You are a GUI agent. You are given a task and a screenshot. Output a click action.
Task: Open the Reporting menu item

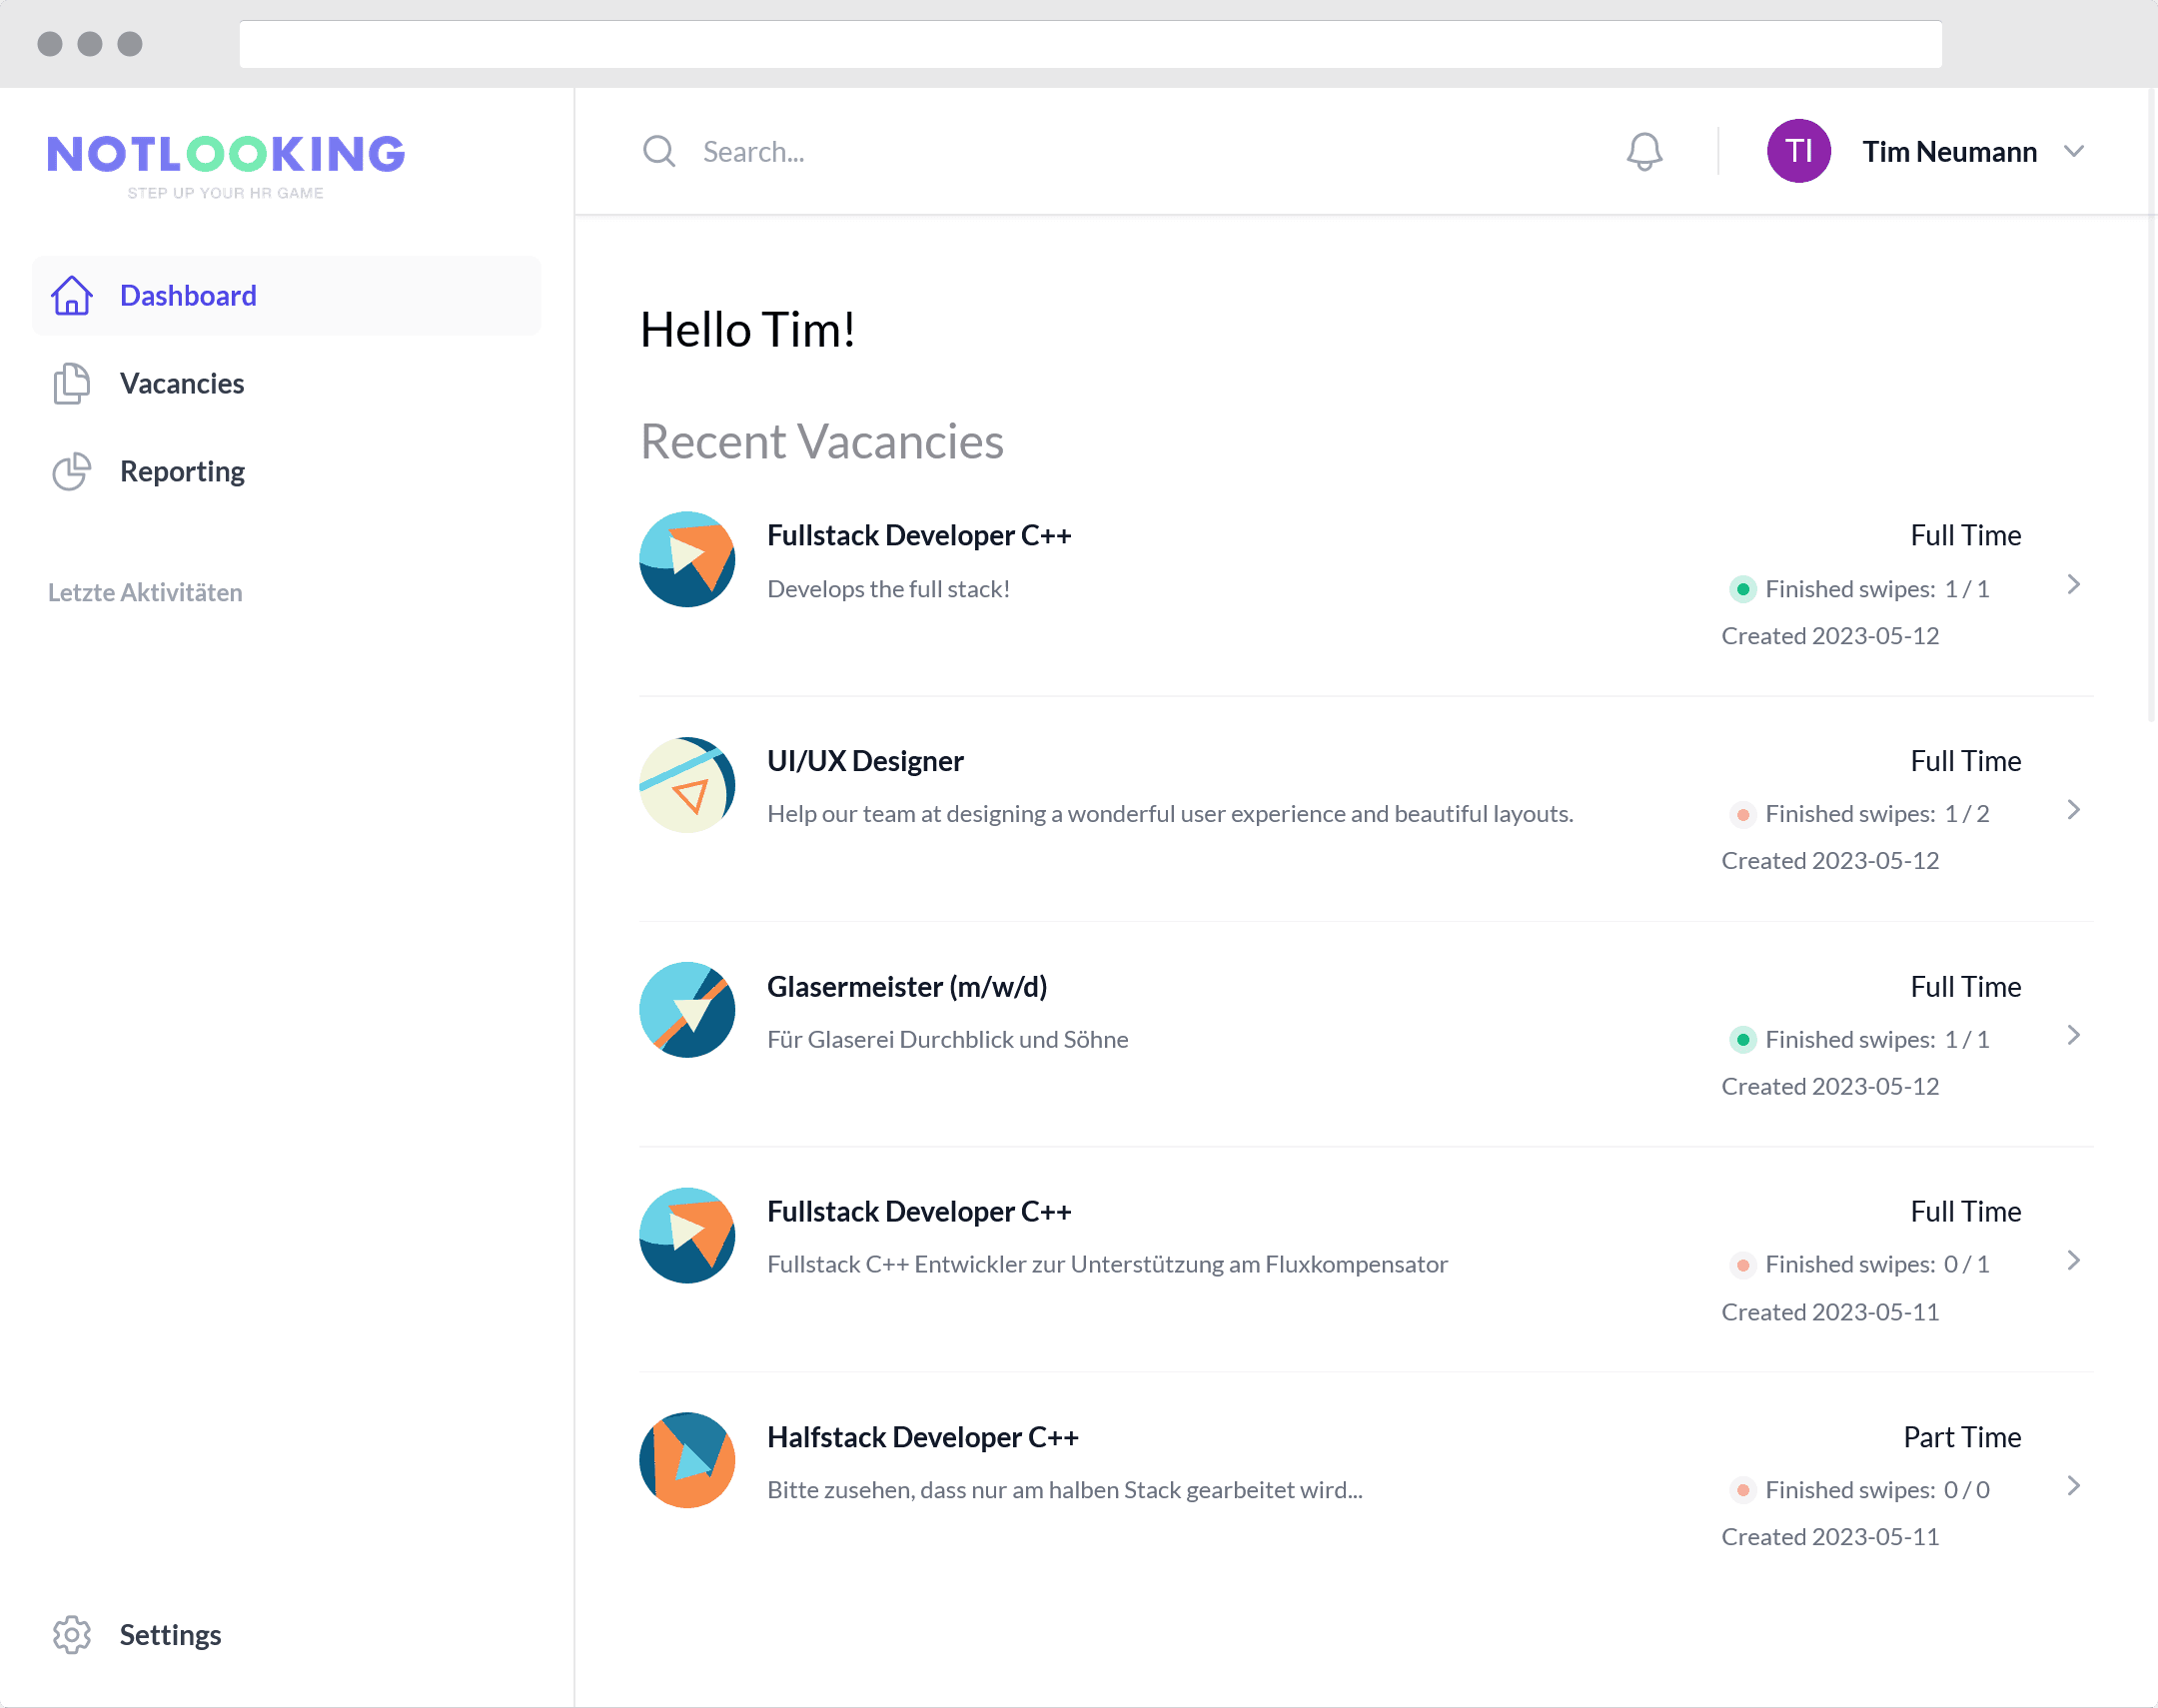(182, 472)
